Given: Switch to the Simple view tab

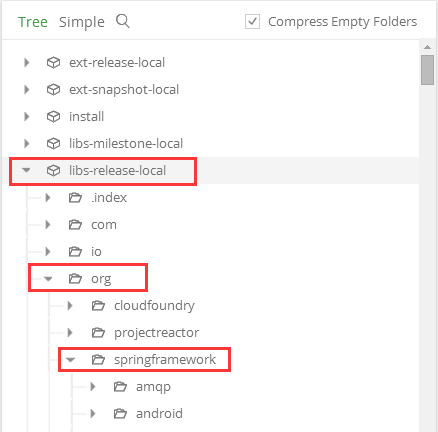Looking at the screenshot, I should (82, 22).
